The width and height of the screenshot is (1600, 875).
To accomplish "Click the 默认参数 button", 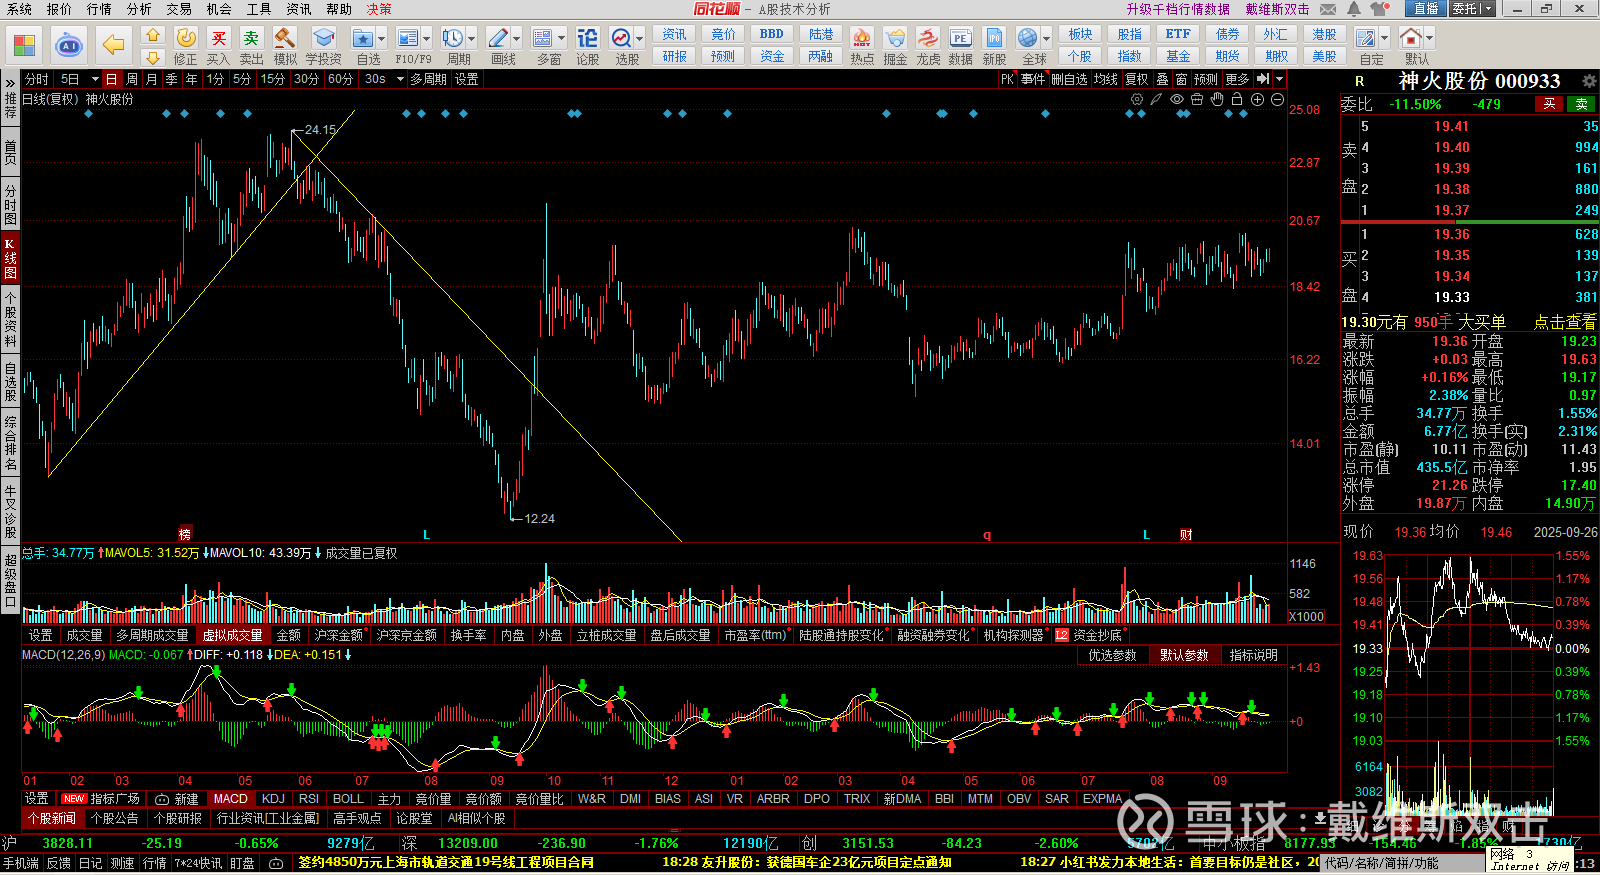I will (1184, 655).
